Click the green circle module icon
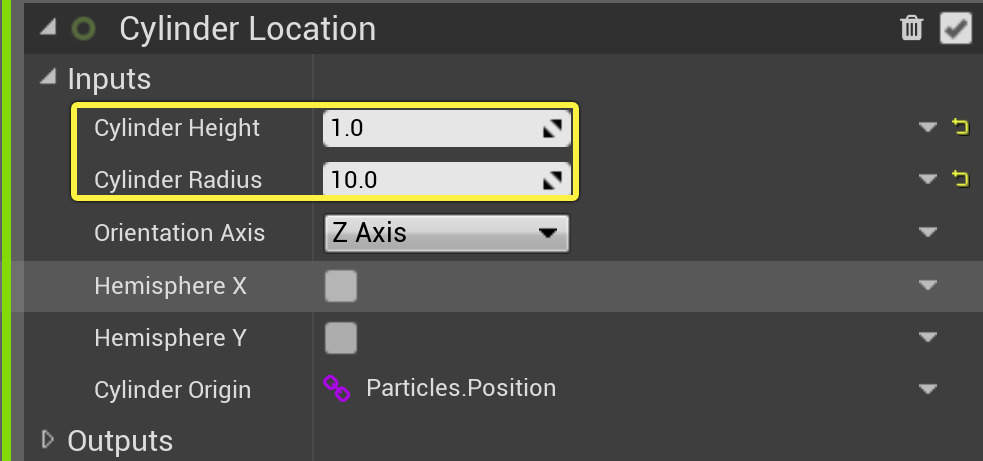983x461 pixels. point(83,28)
